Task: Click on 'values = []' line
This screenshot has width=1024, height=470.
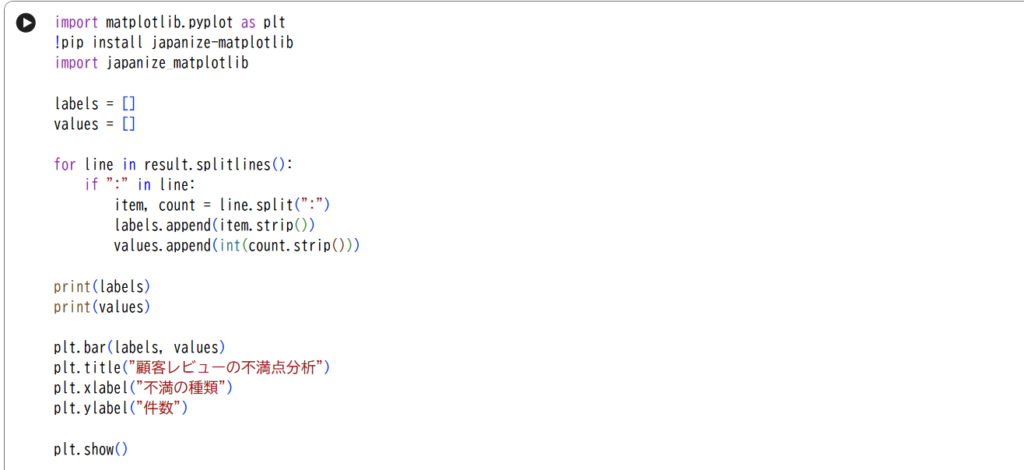Action: click(94, 124)
